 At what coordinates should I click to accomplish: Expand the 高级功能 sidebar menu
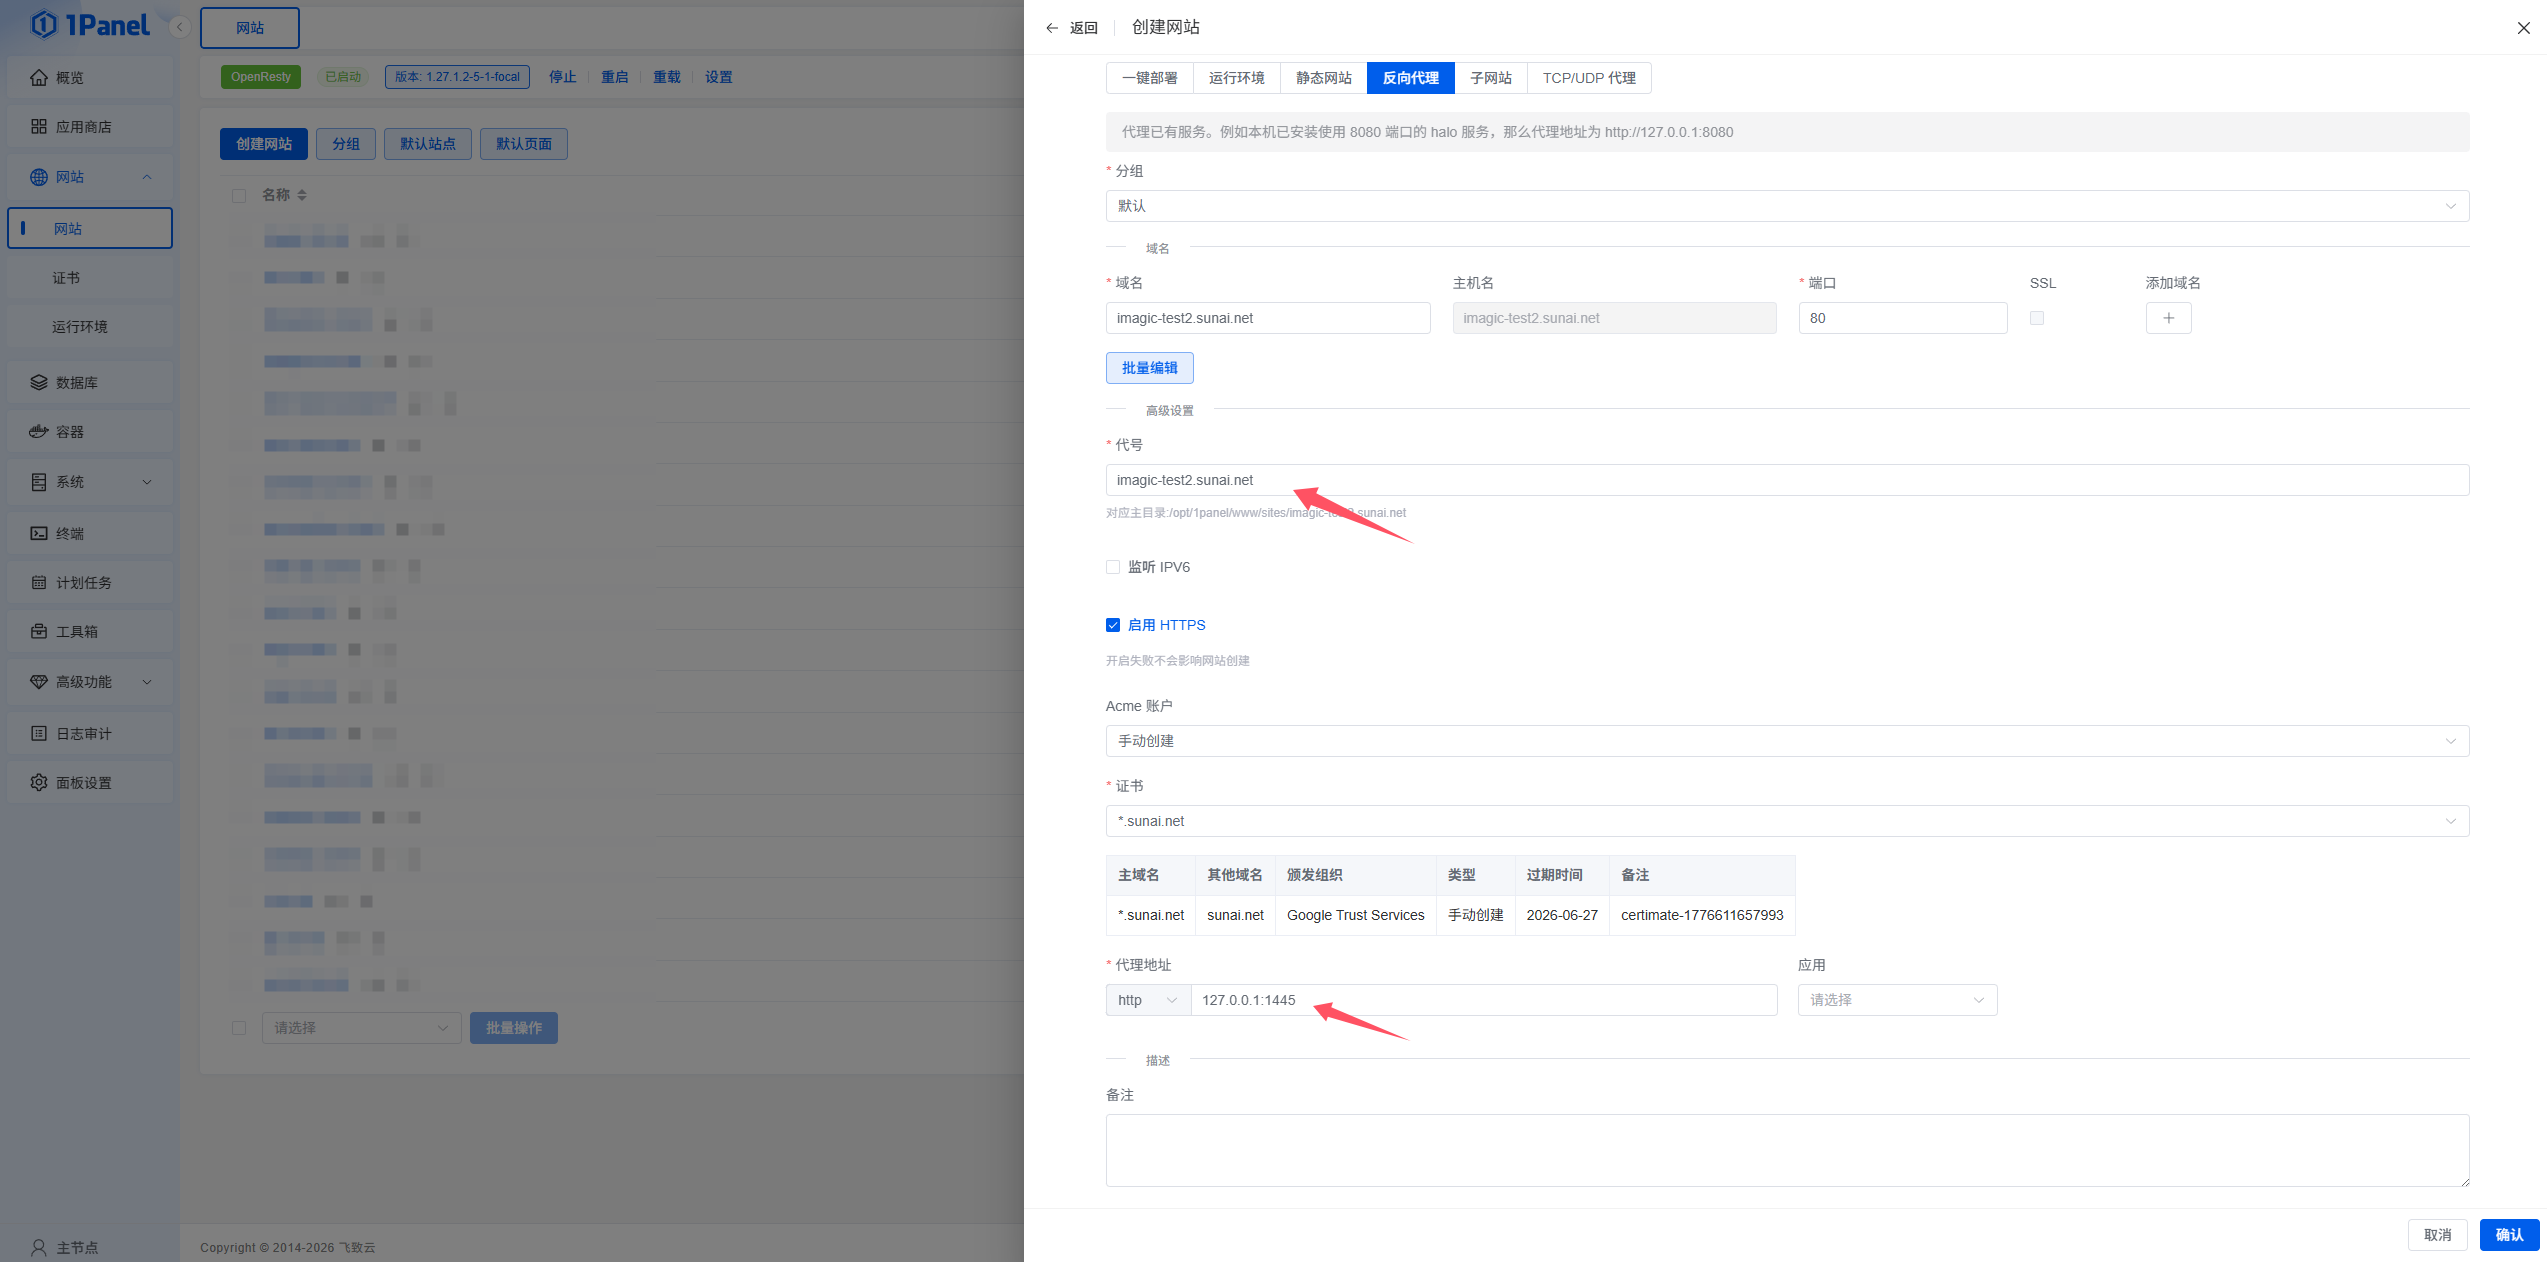90,682
